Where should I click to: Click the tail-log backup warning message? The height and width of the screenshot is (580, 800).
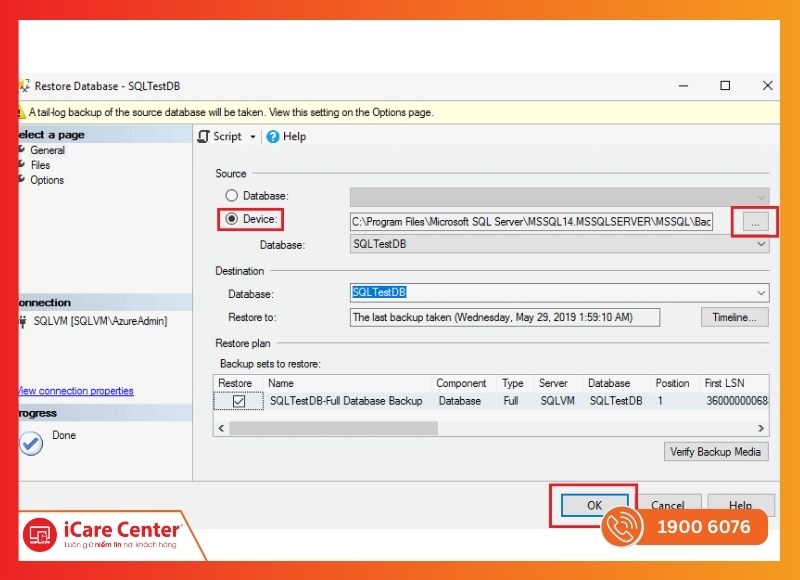(231, 112)
